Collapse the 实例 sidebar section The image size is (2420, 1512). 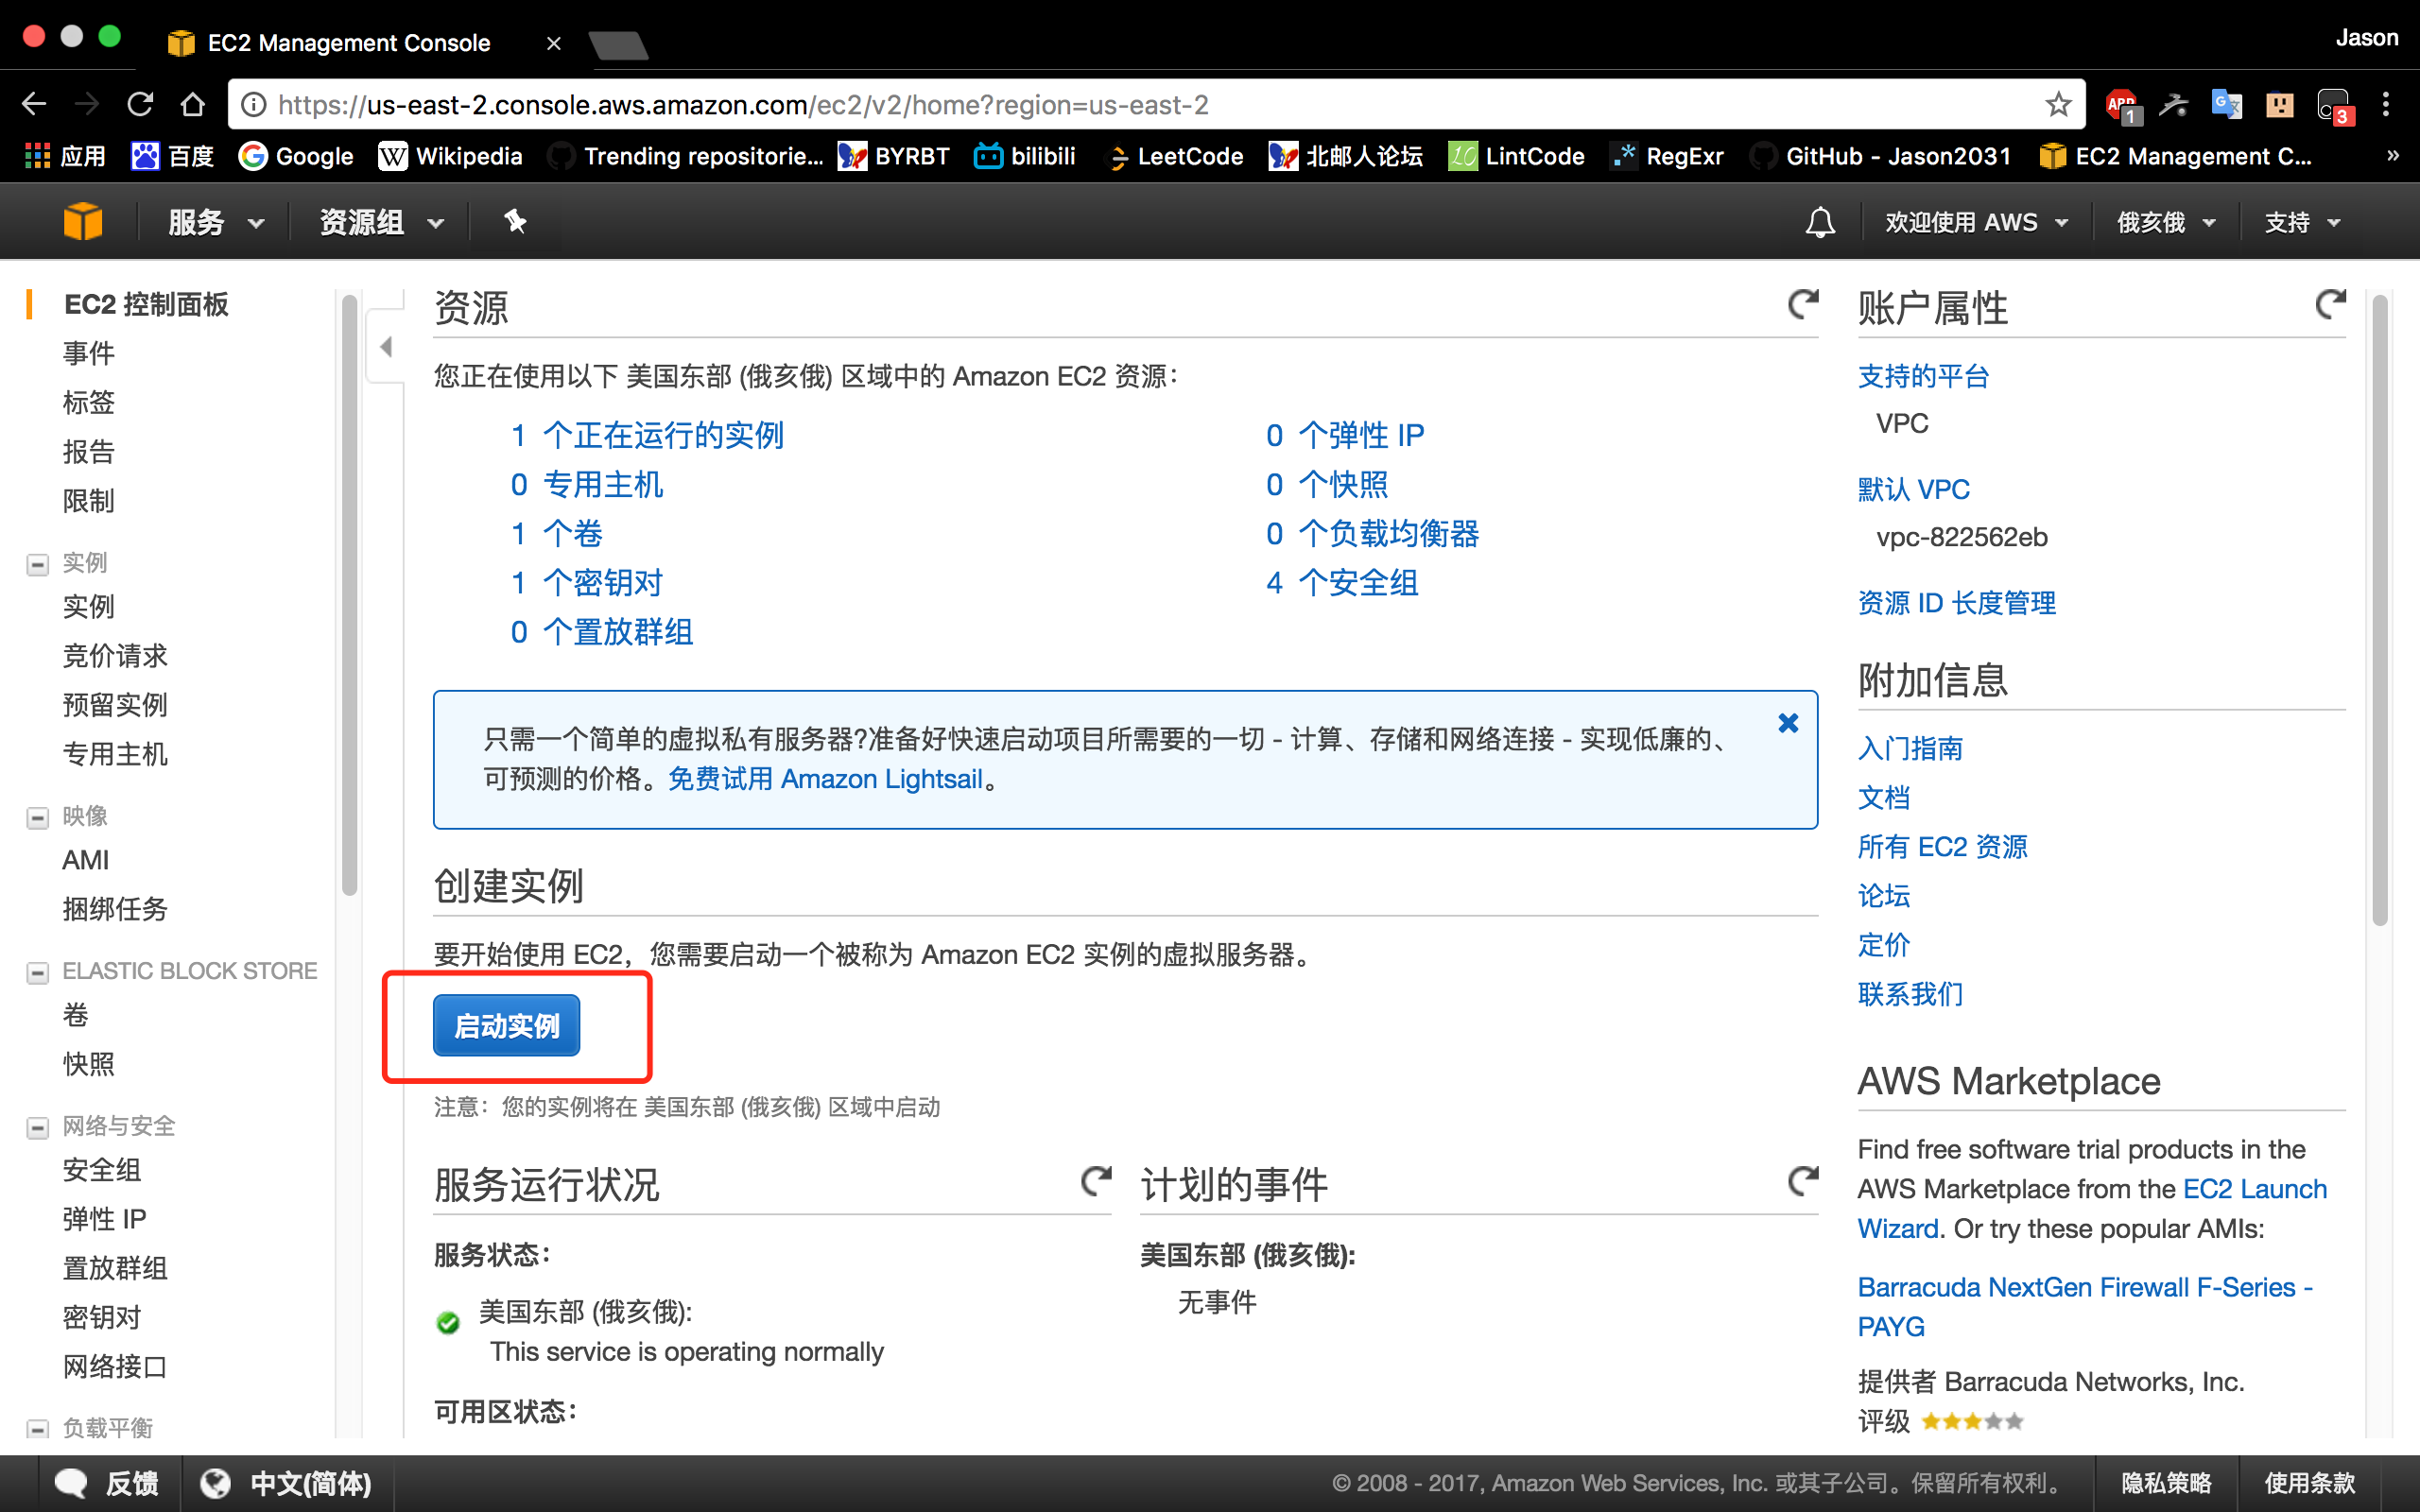[x=38, y=564]
